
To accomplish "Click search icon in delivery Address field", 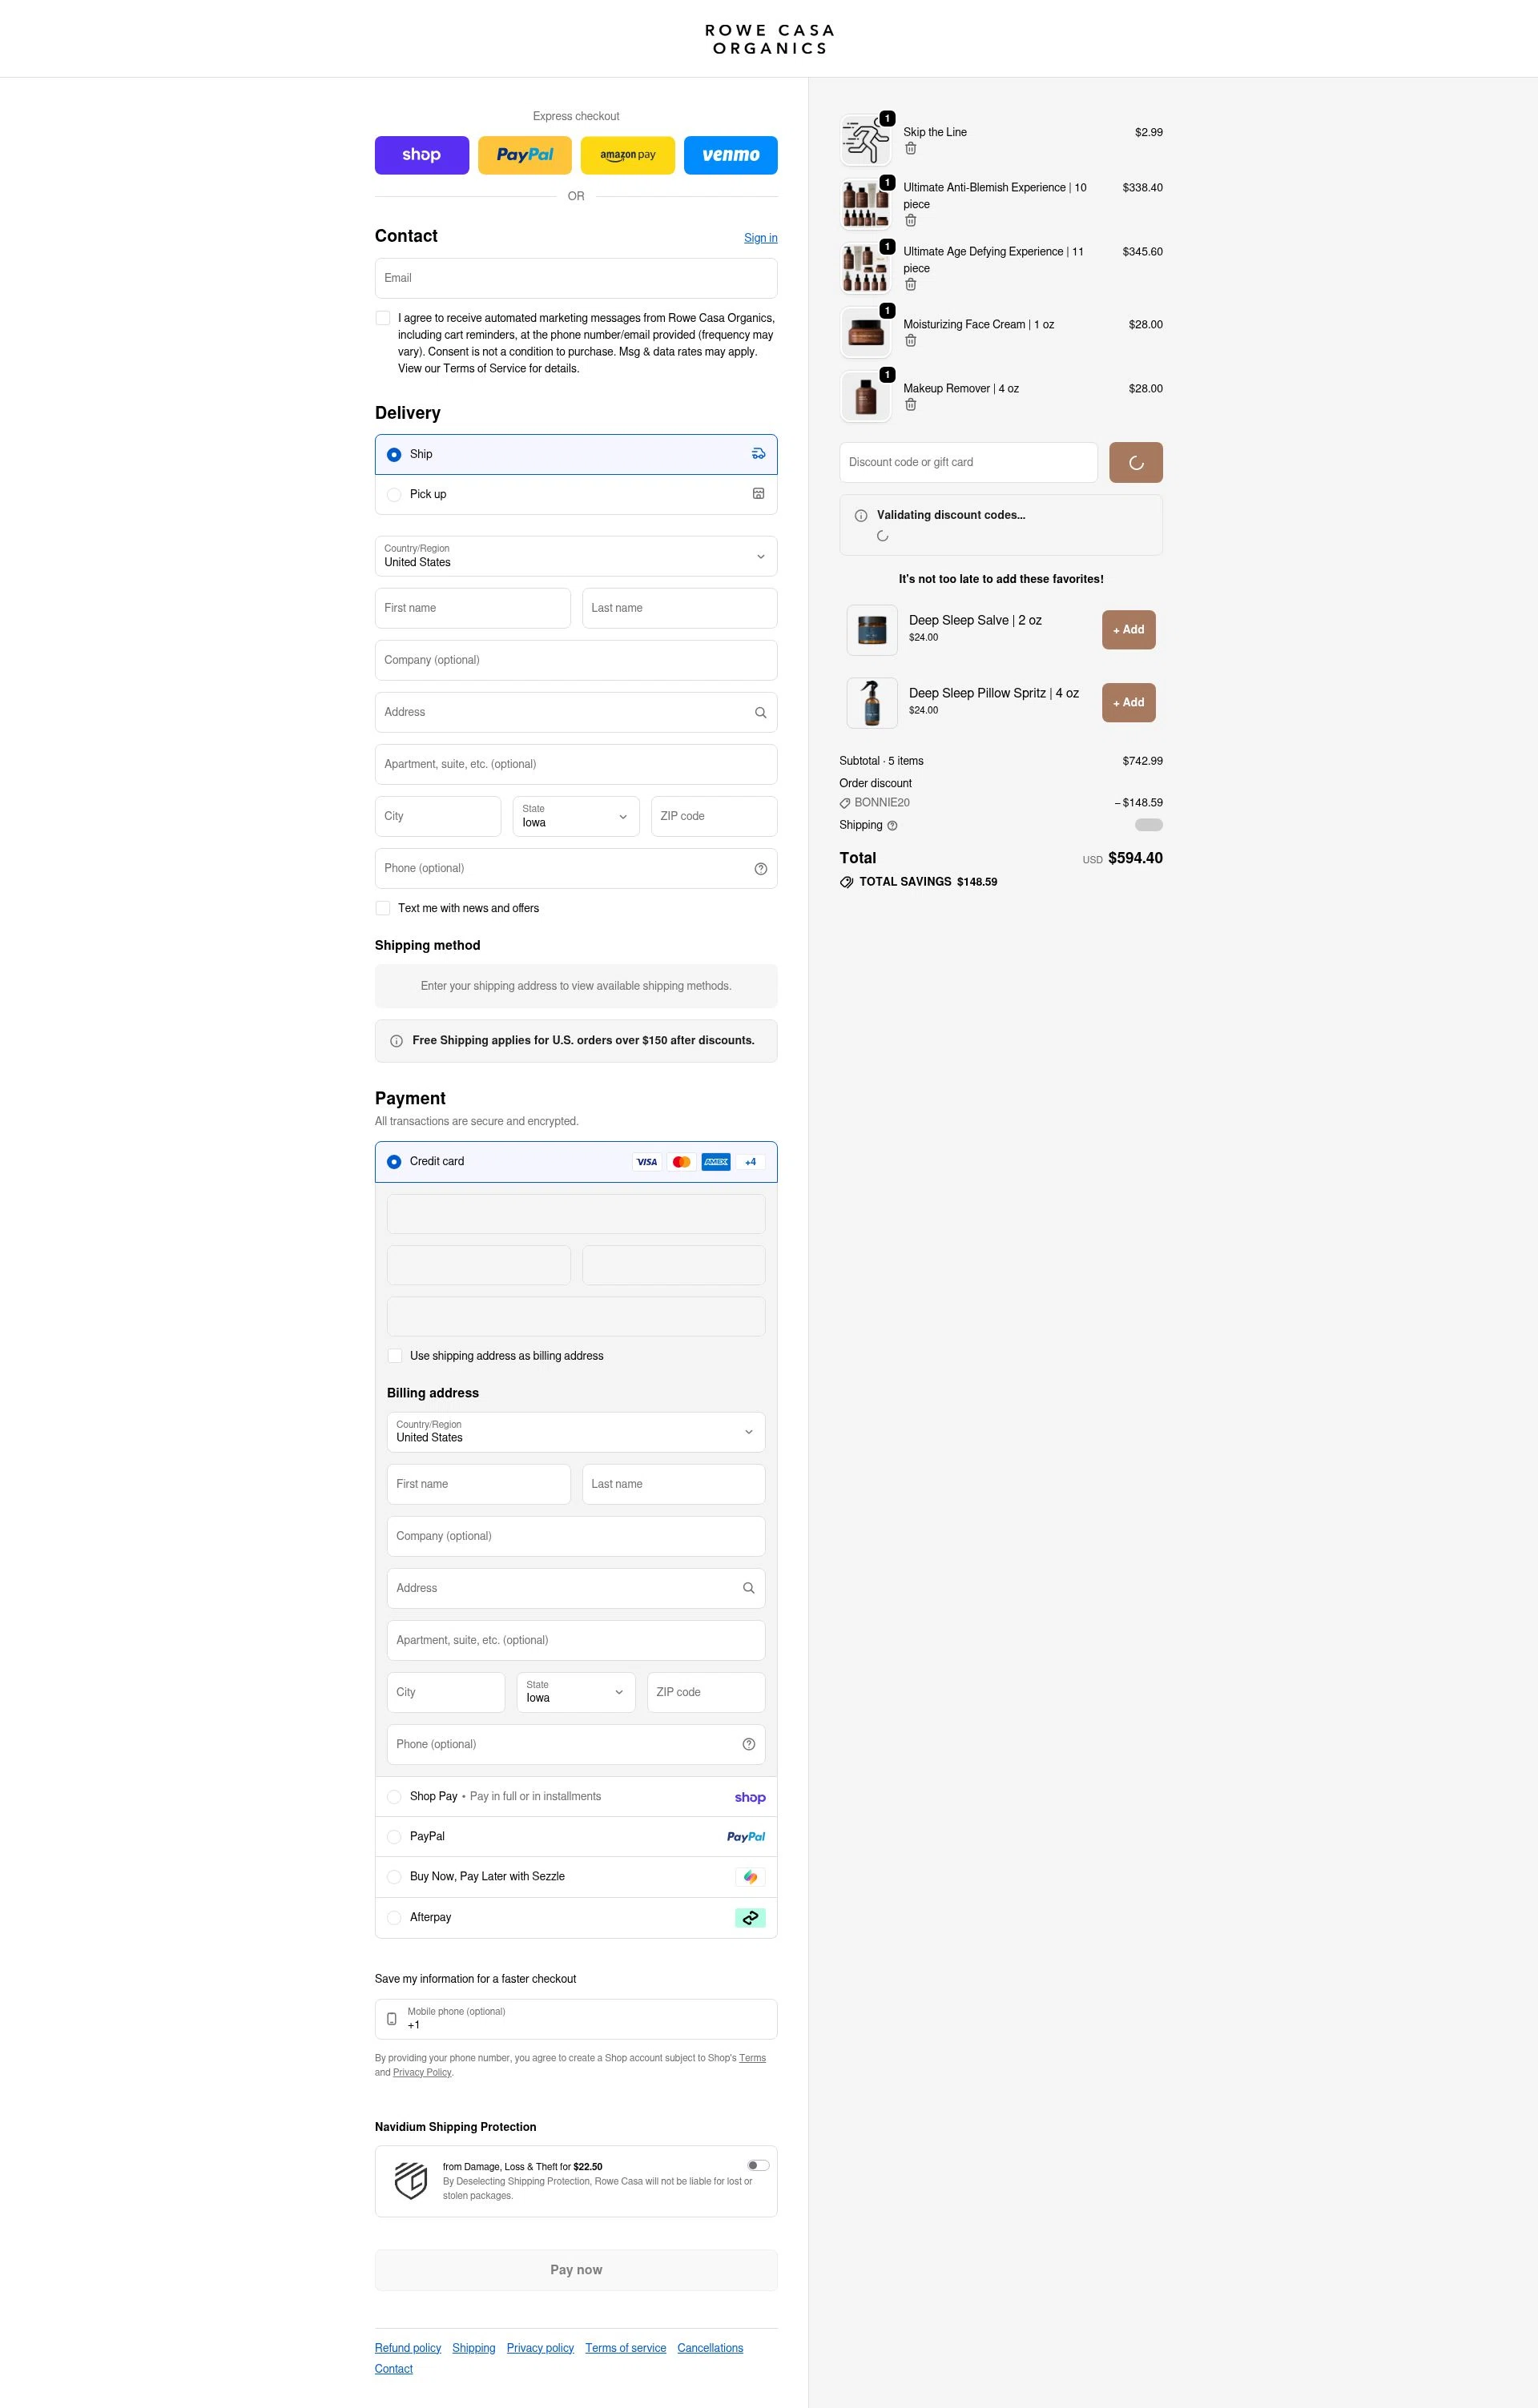I will 760,713.
